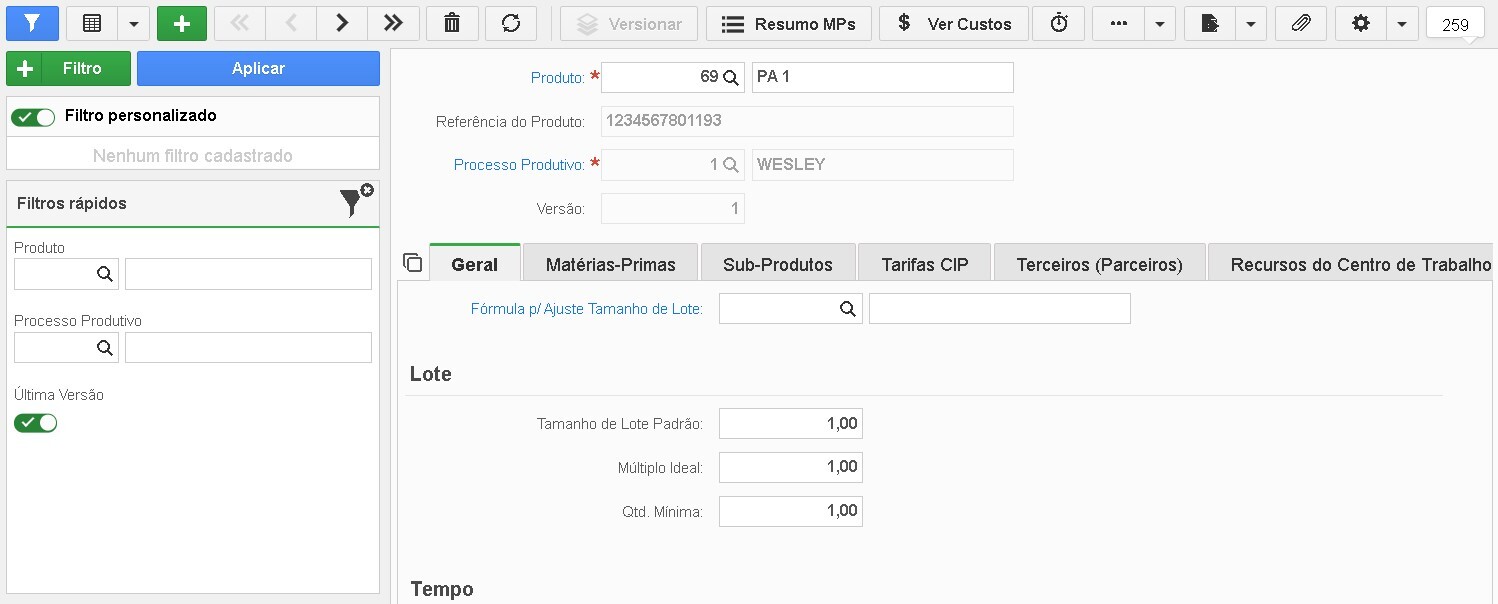Open dropdown next to ellipsis button
Viewport: 1498px width, 604px height.
[1160, 23]
